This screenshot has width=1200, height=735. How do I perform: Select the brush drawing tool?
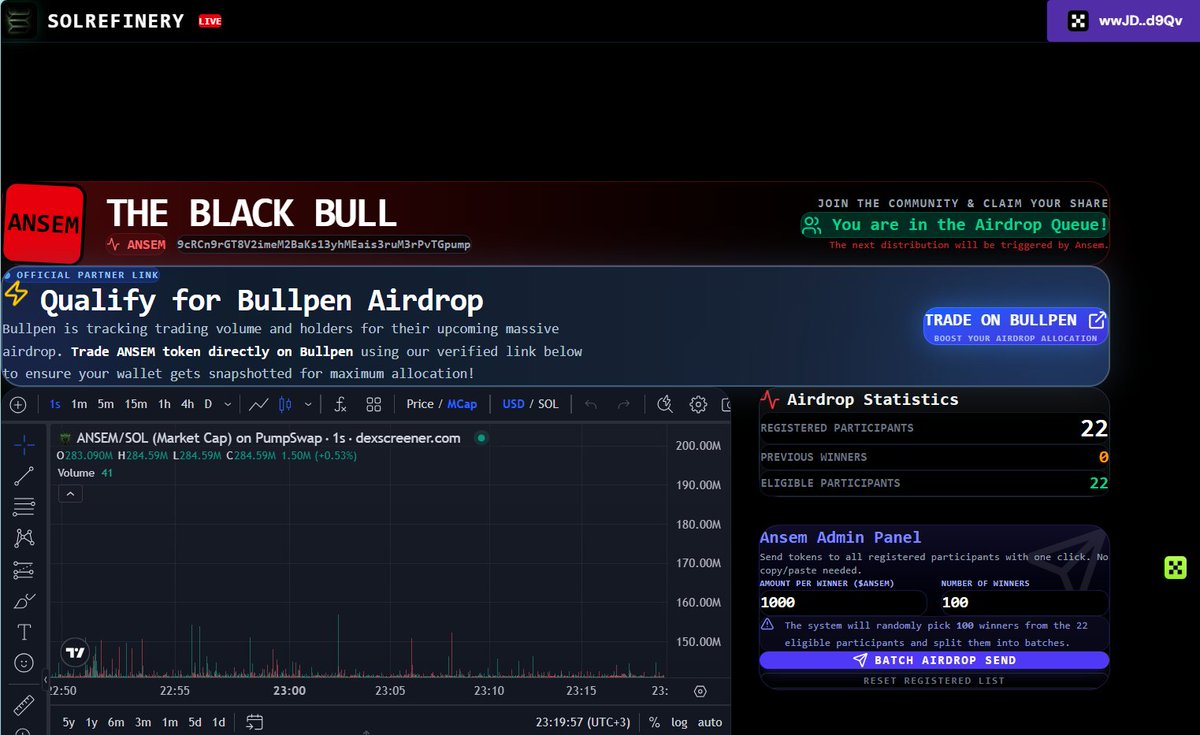(x=24, y=601)
